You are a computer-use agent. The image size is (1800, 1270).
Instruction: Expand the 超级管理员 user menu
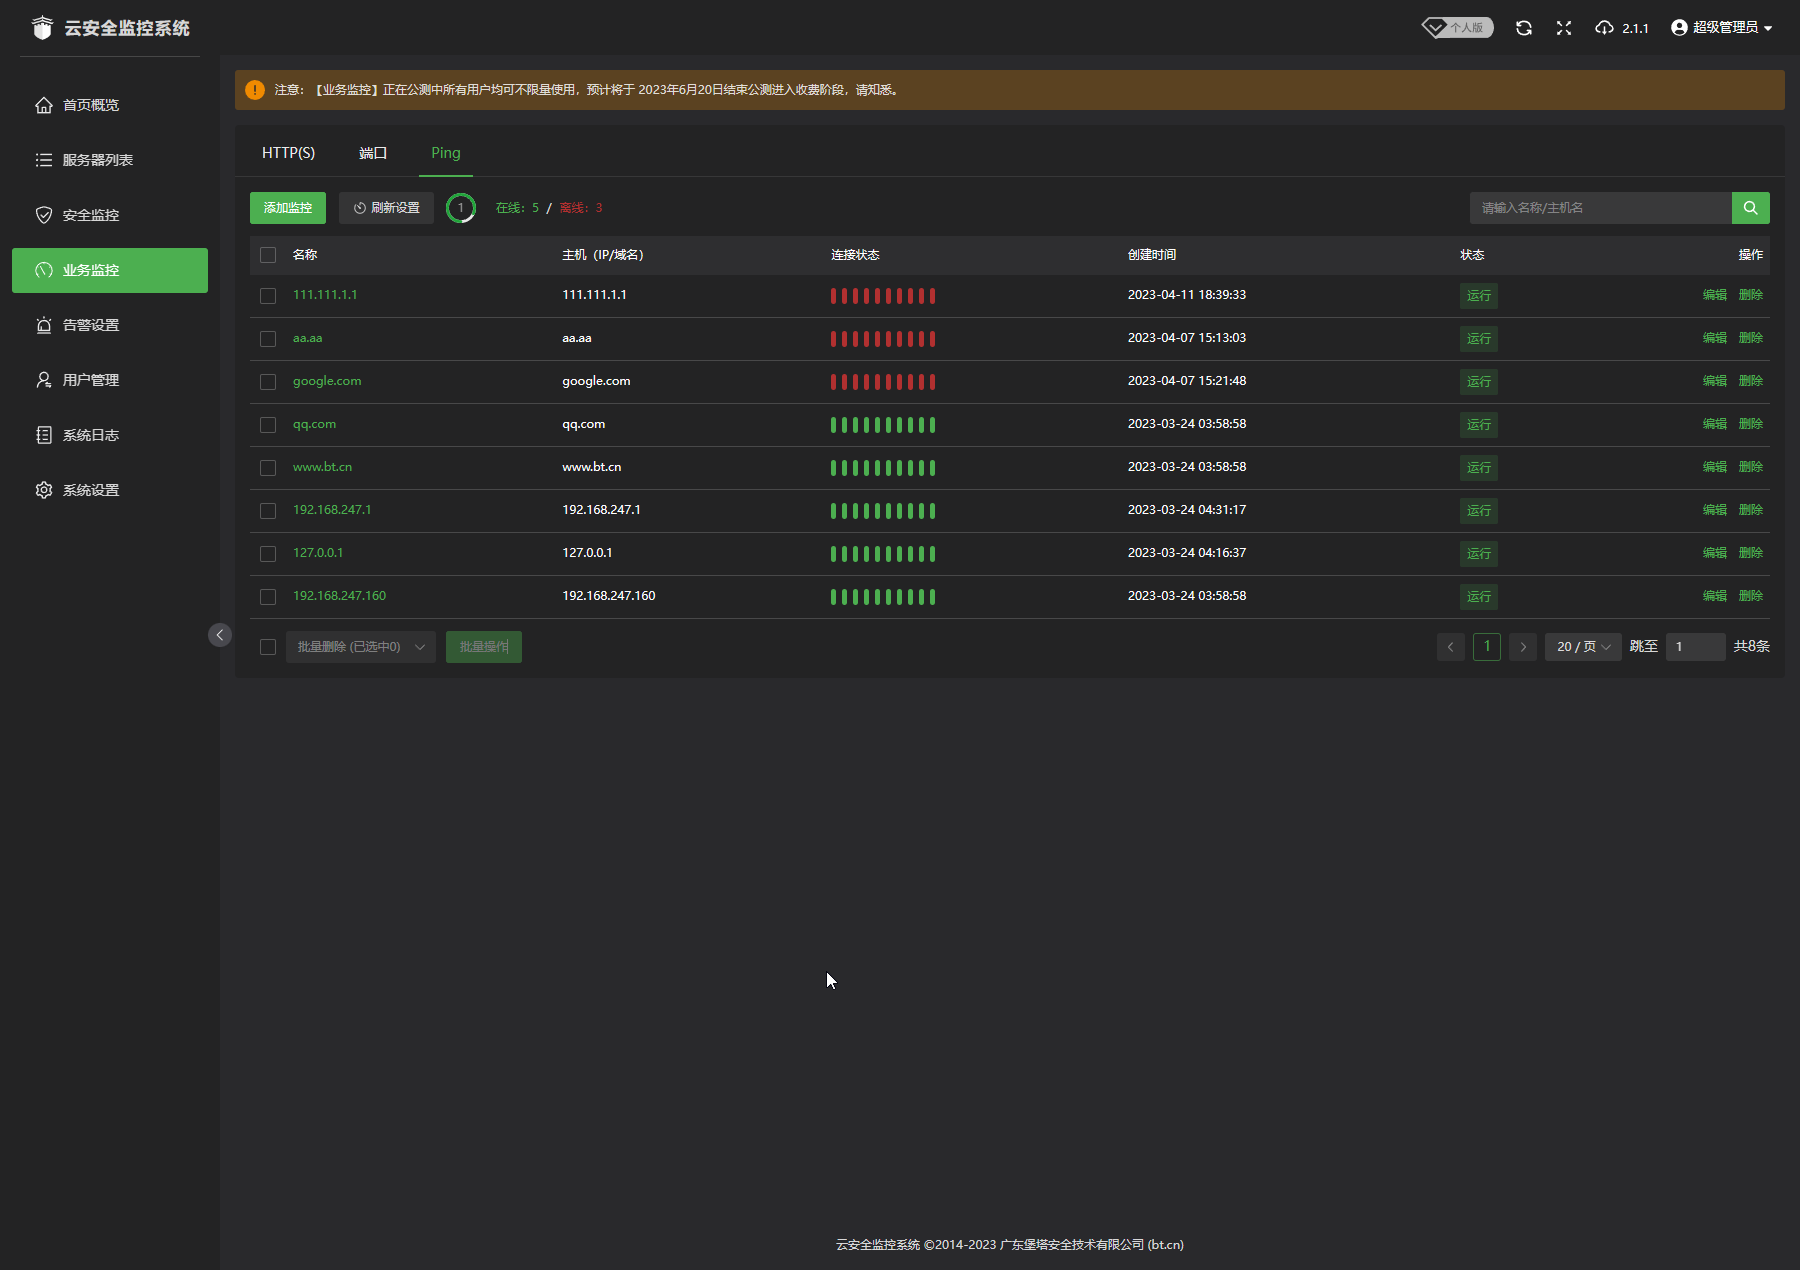1721,28
